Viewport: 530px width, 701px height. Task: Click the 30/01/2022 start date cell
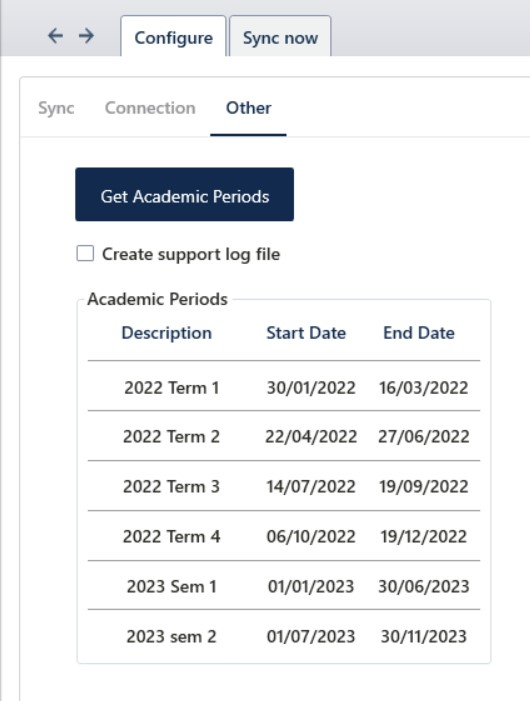(x=311, y=387)
